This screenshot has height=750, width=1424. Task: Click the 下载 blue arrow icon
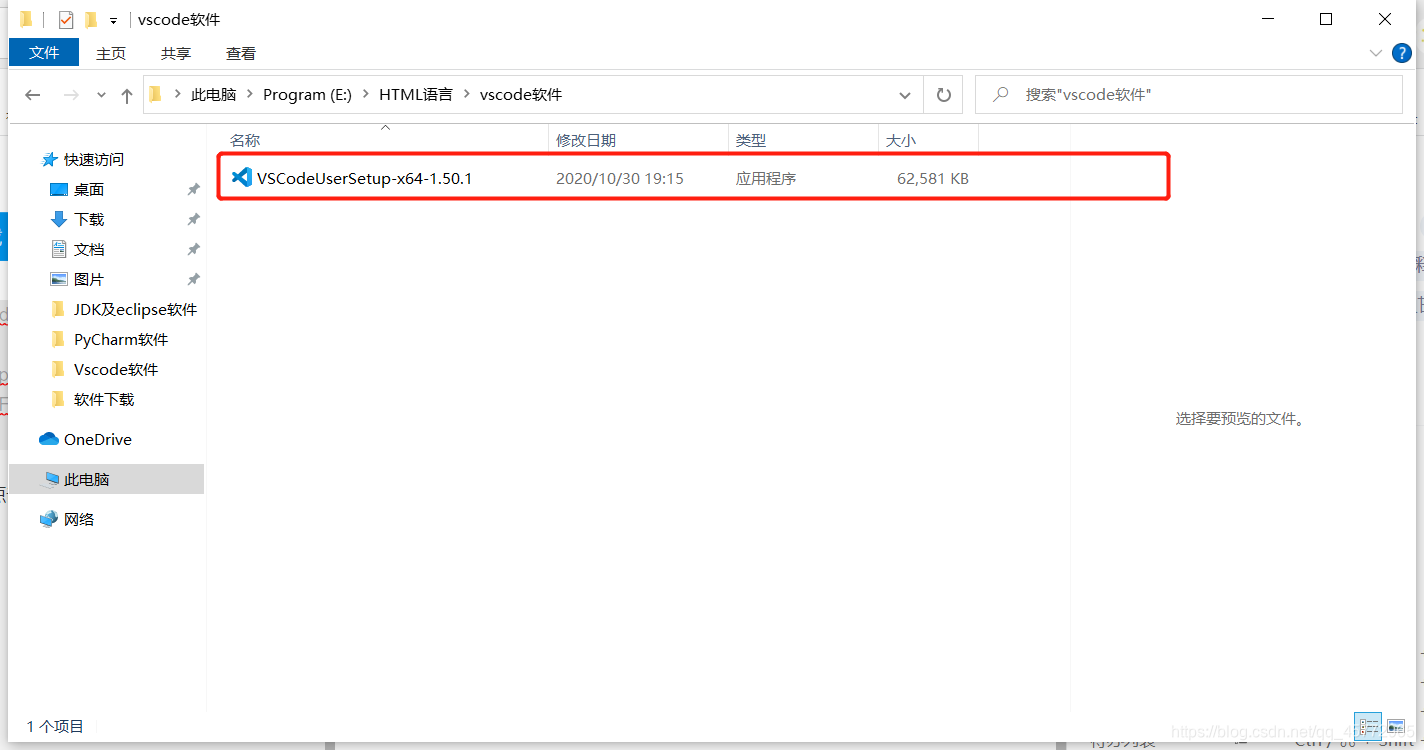[59, 219]
